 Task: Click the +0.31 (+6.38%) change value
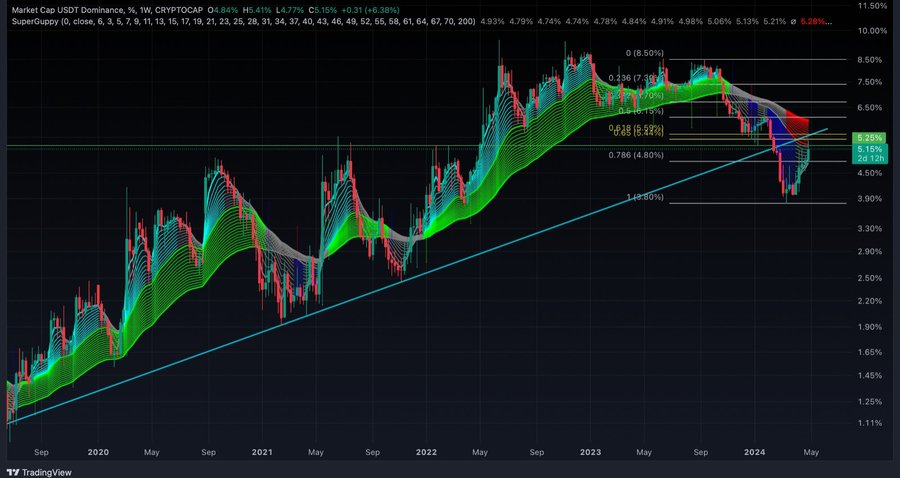click(x=370, y=11)
